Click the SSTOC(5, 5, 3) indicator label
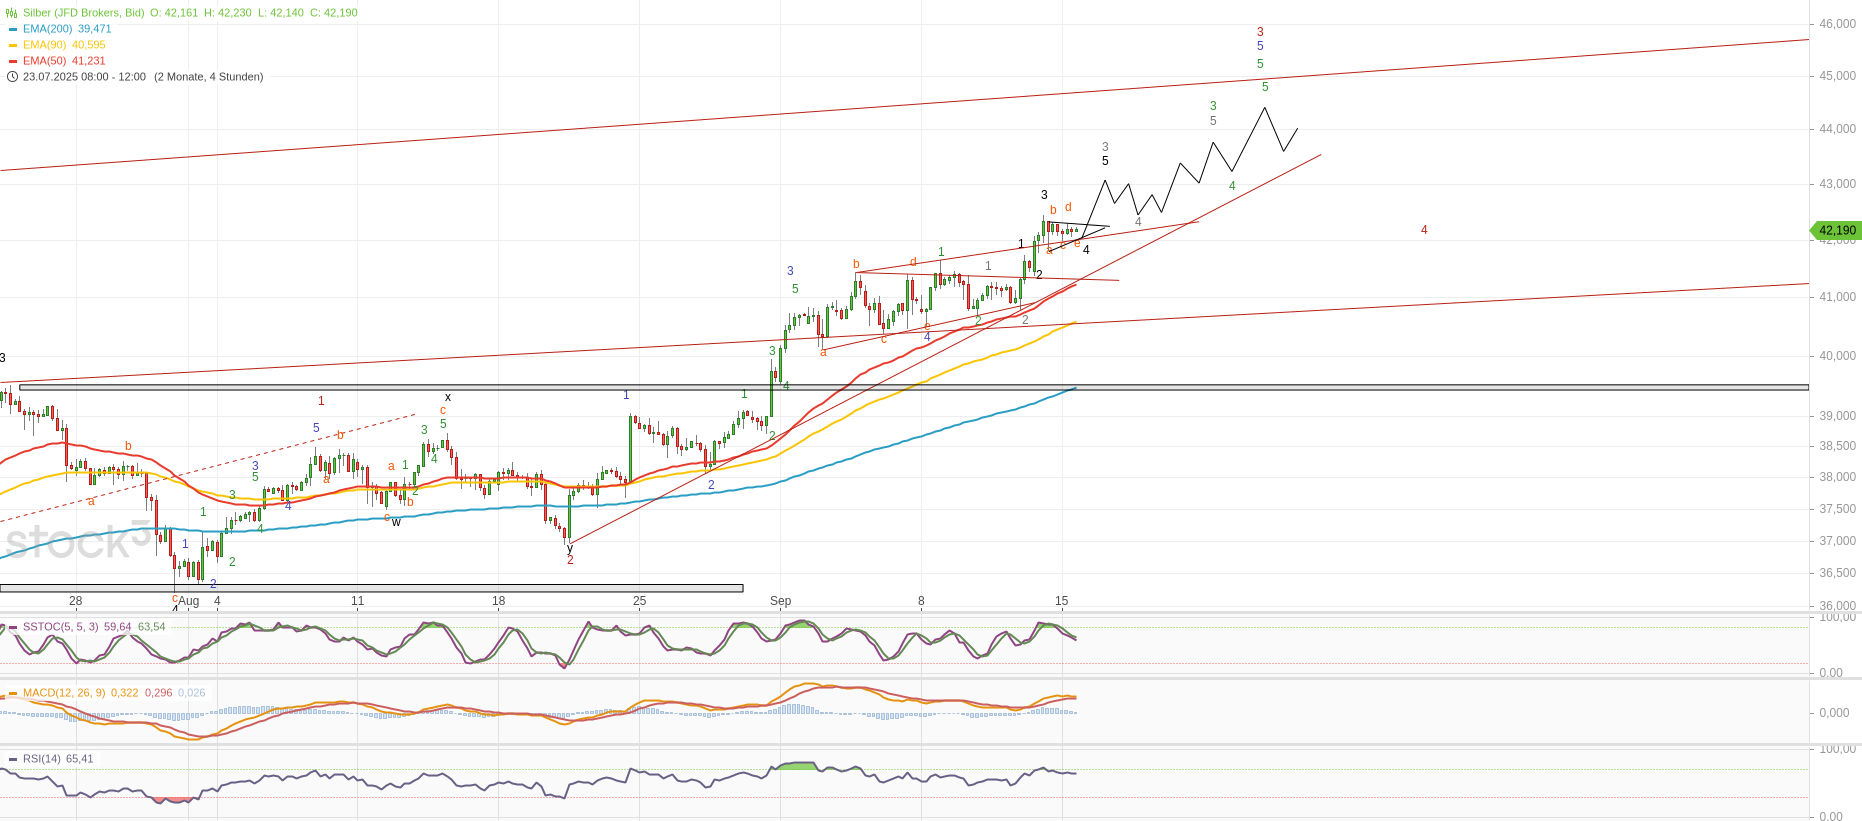The width and height of the screenshot is (1862, 821). pos(61,627)
